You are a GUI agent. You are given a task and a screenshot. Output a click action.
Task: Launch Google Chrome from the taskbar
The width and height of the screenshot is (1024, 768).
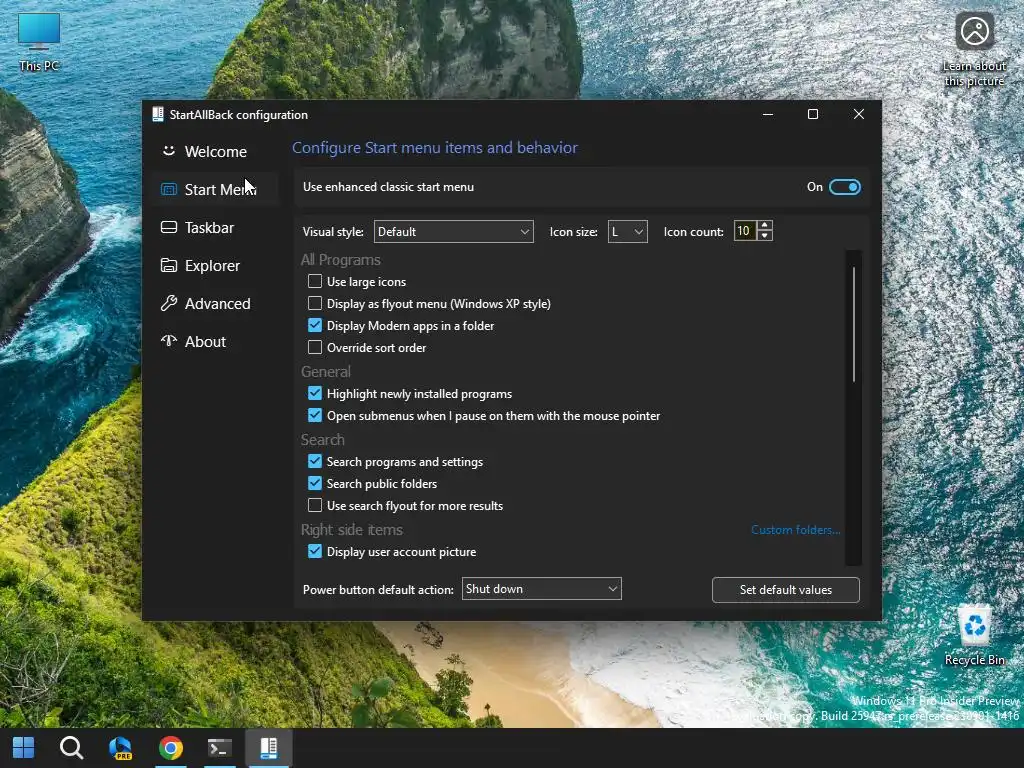170,748
